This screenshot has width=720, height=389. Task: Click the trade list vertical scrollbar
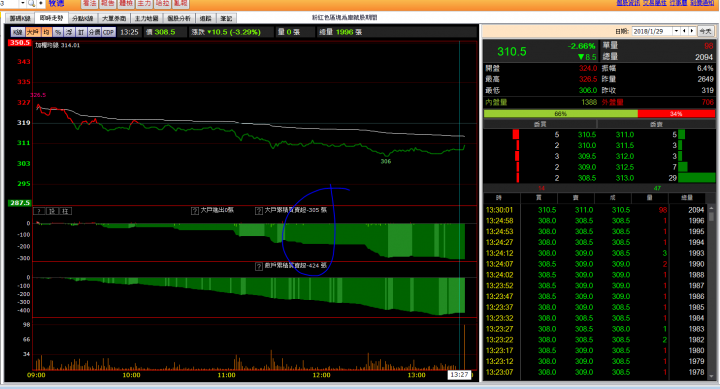pyautogui.click(x=711, y=292)
